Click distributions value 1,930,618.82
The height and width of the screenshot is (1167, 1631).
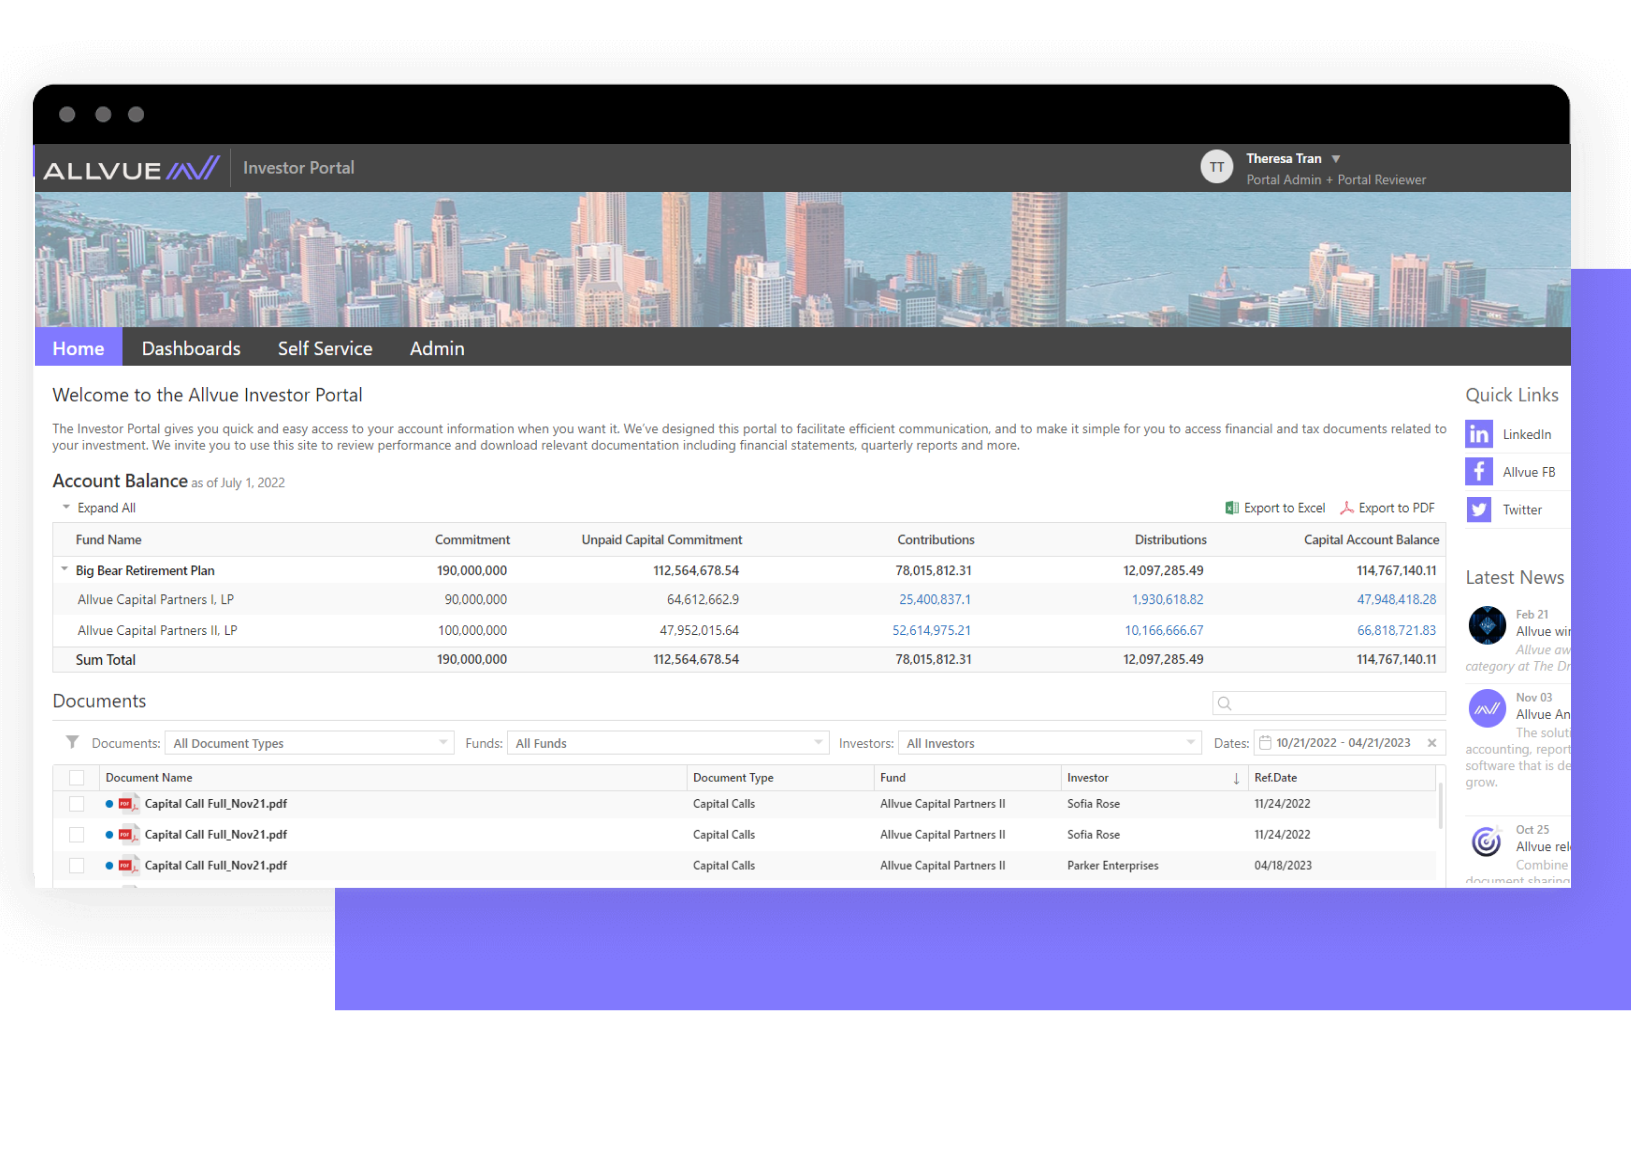coord(1168,600)
